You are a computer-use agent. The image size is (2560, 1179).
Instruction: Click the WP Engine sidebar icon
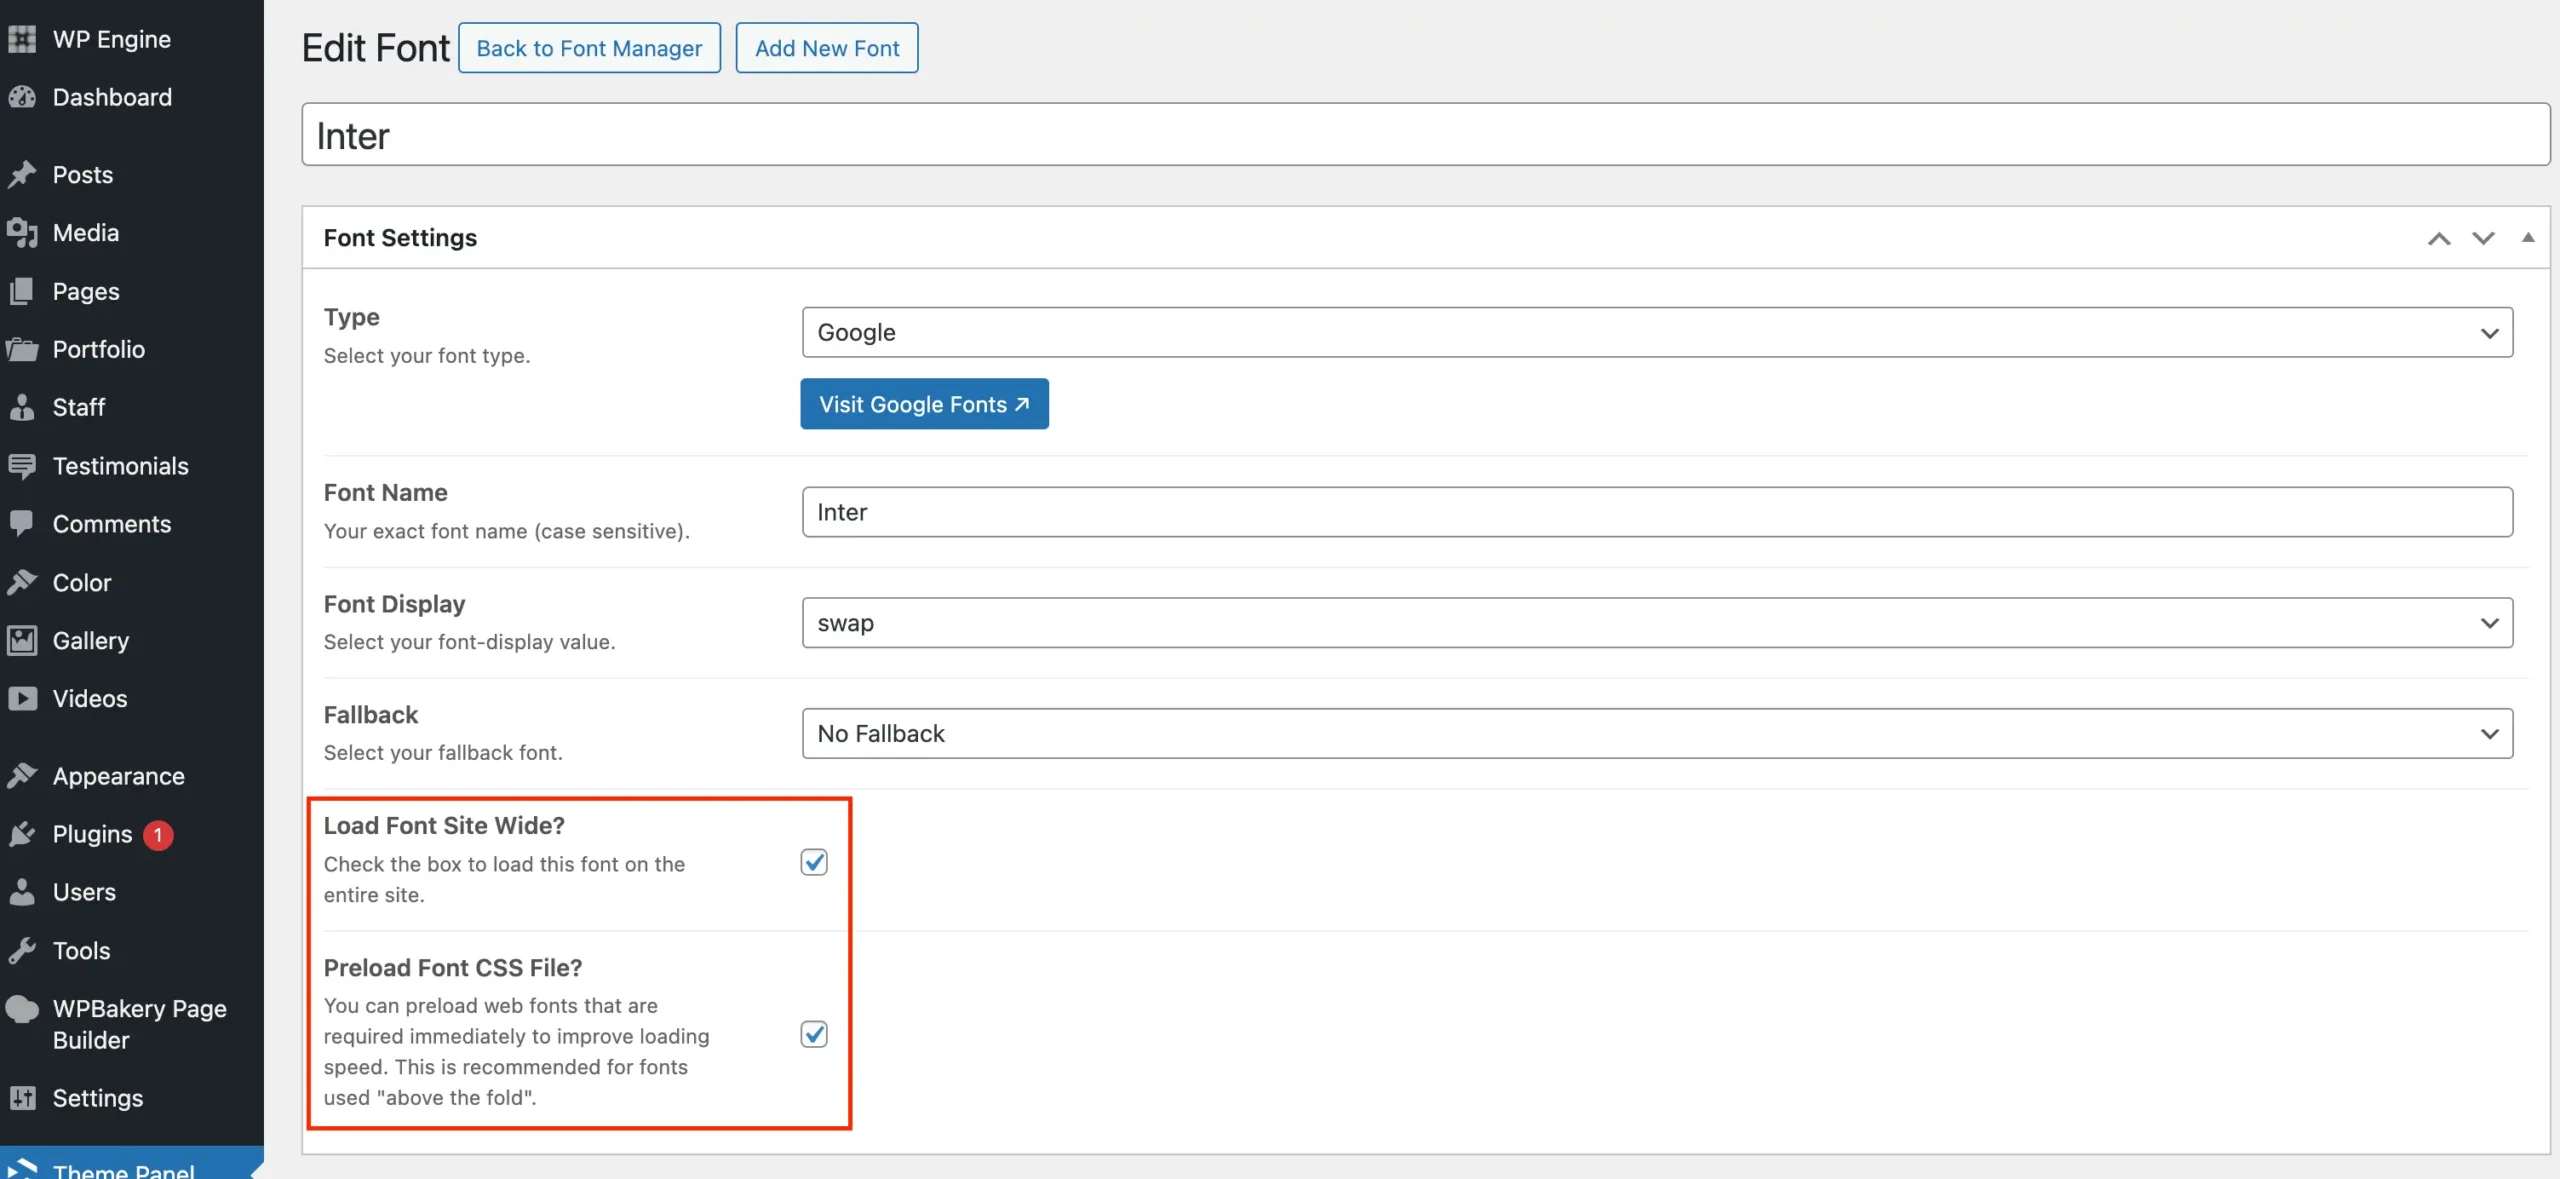pyautogui.click(x=22, y=39)
